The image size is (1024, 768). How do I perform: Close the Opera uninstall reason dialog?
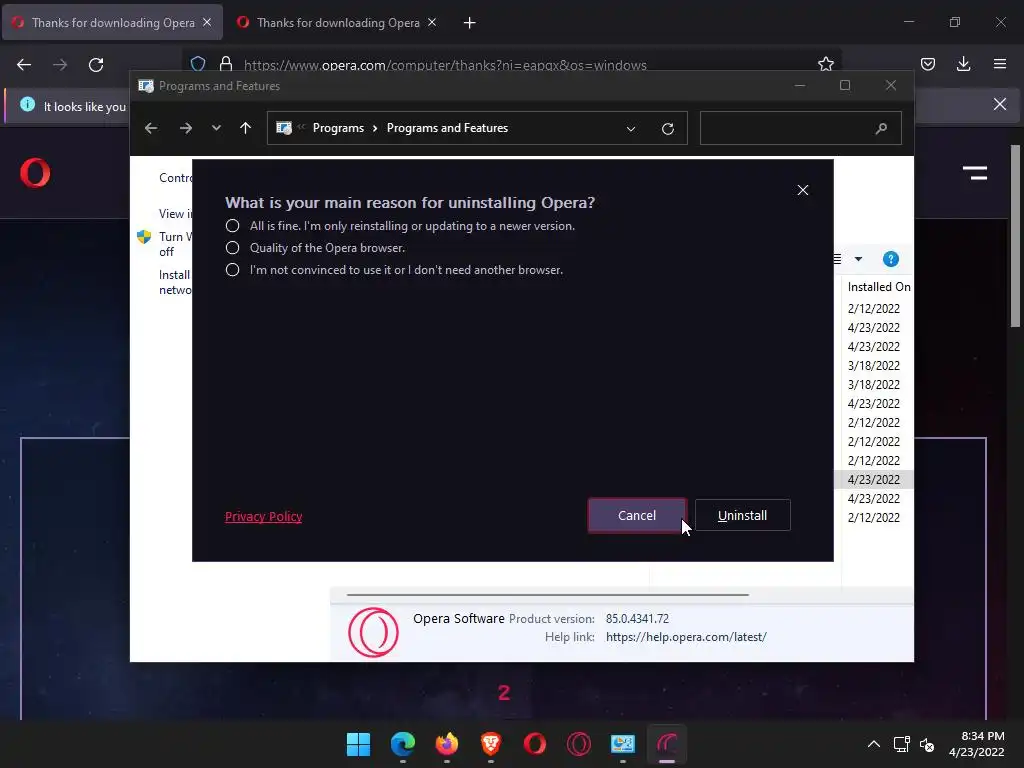[803, 190]
